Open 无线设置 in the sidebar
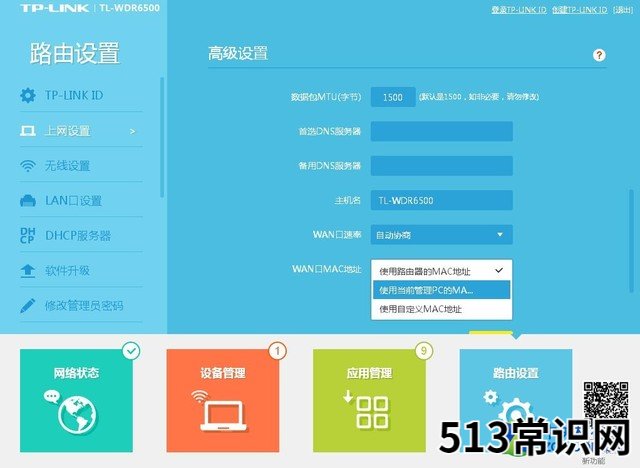This screenshot has width=640, height=468. (81, 166)
